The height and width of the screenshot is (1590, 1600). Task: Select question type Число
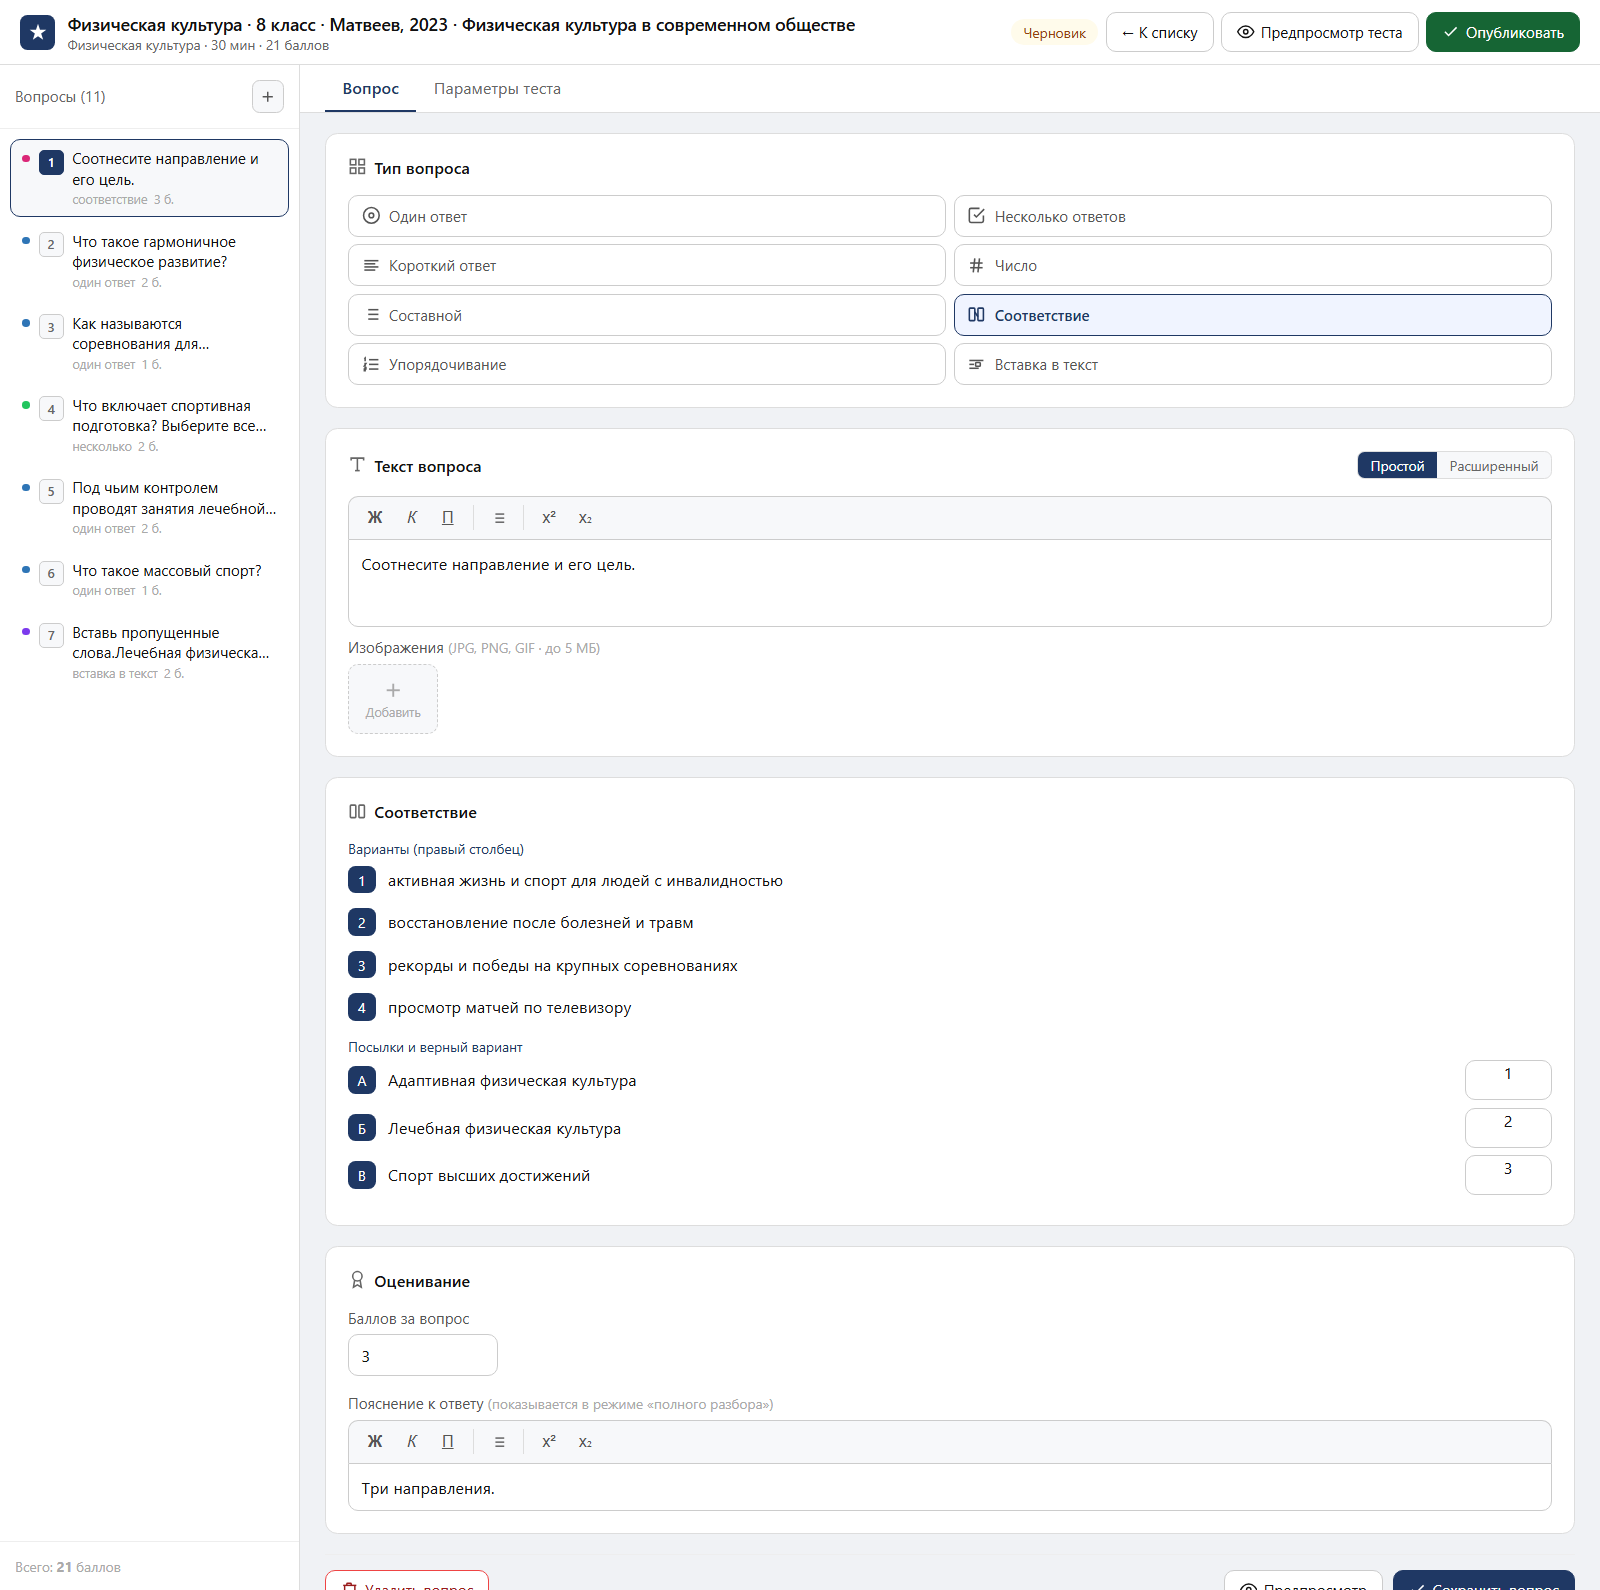(1253, 266)
